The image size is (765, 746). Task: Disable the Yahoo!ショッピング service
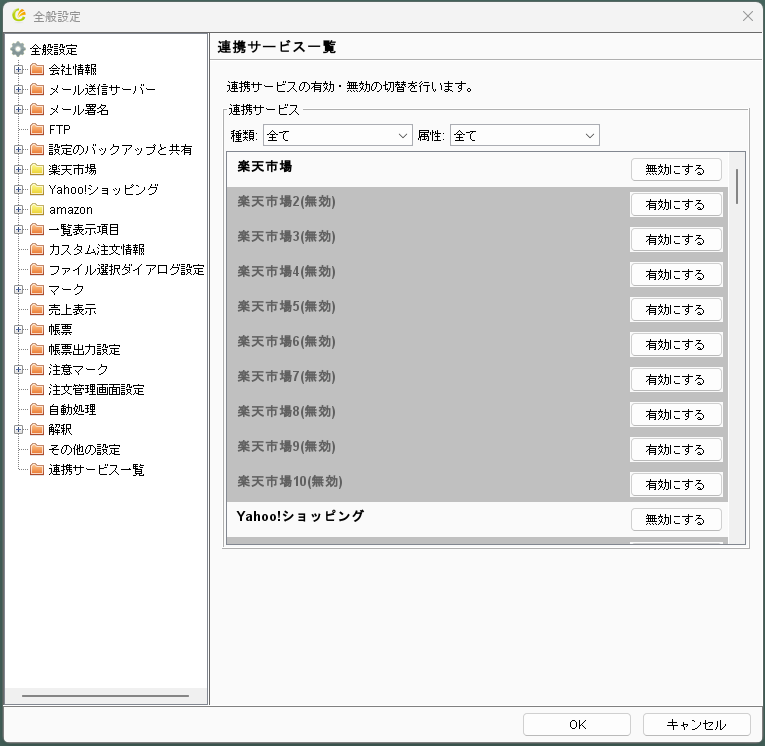click(675, 519)
